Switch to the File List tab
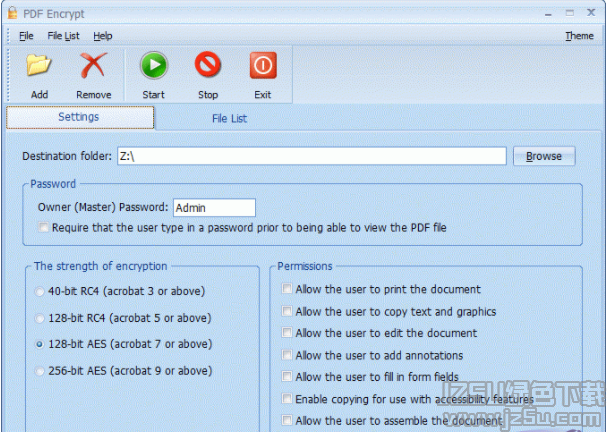 (x=229, y=118)
